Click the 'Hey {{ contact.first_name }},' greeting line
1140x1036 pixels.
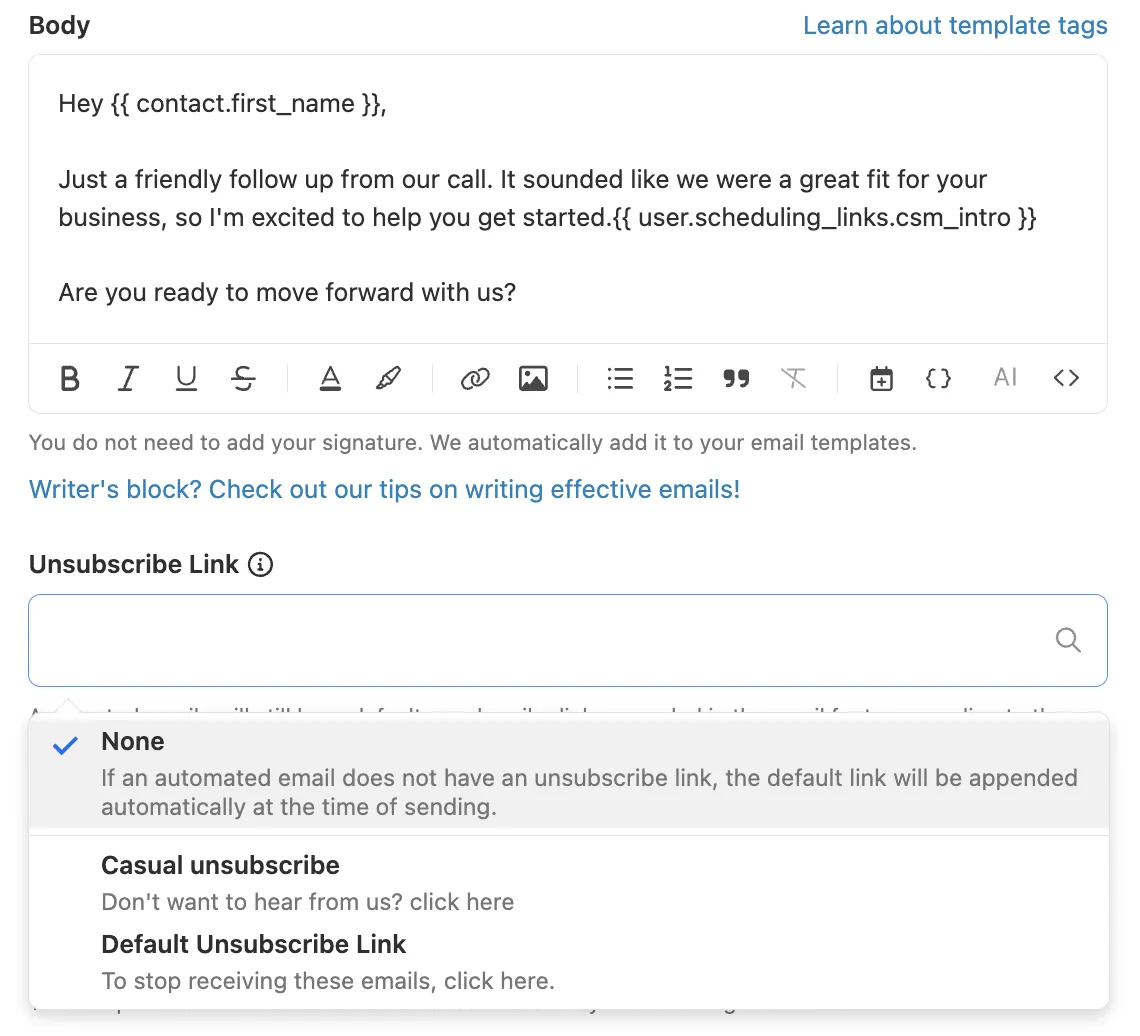(222, 104)
